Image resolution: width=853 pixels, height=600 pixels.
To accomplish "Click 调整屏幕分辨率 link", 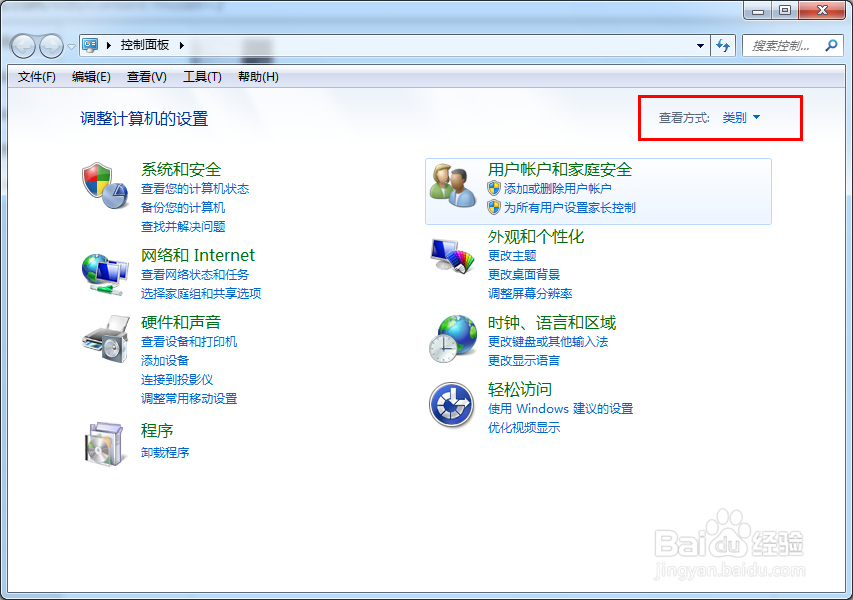I will pos(530,294).
